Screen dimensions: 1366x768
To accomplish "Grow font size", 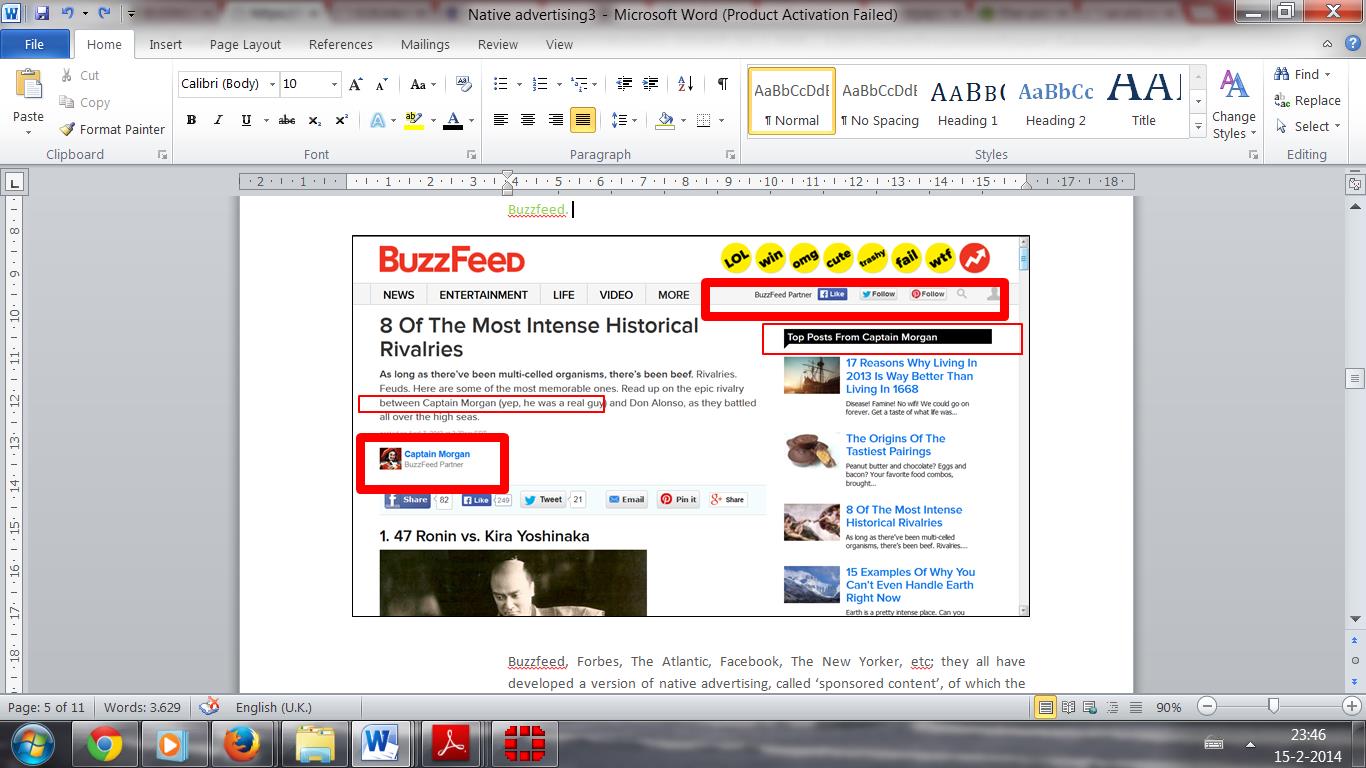I will click(x=356, y=84).
